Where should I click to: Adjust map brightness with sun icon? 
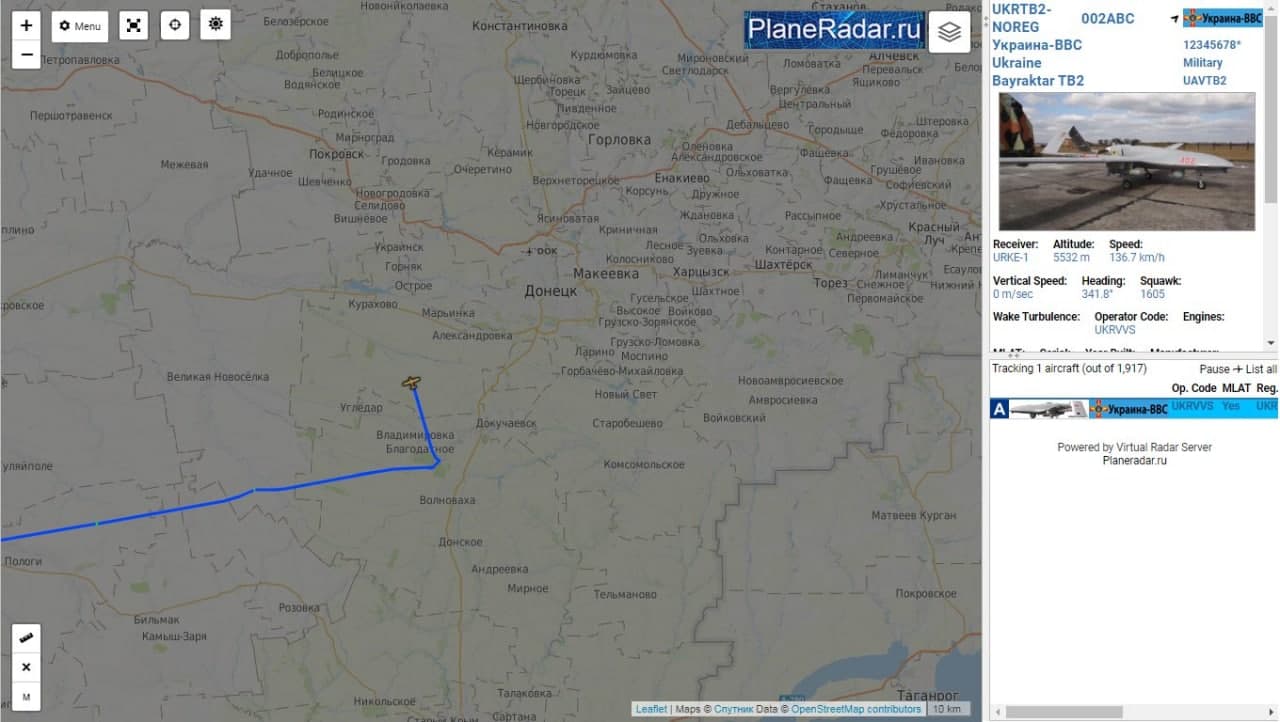(215, 25)
